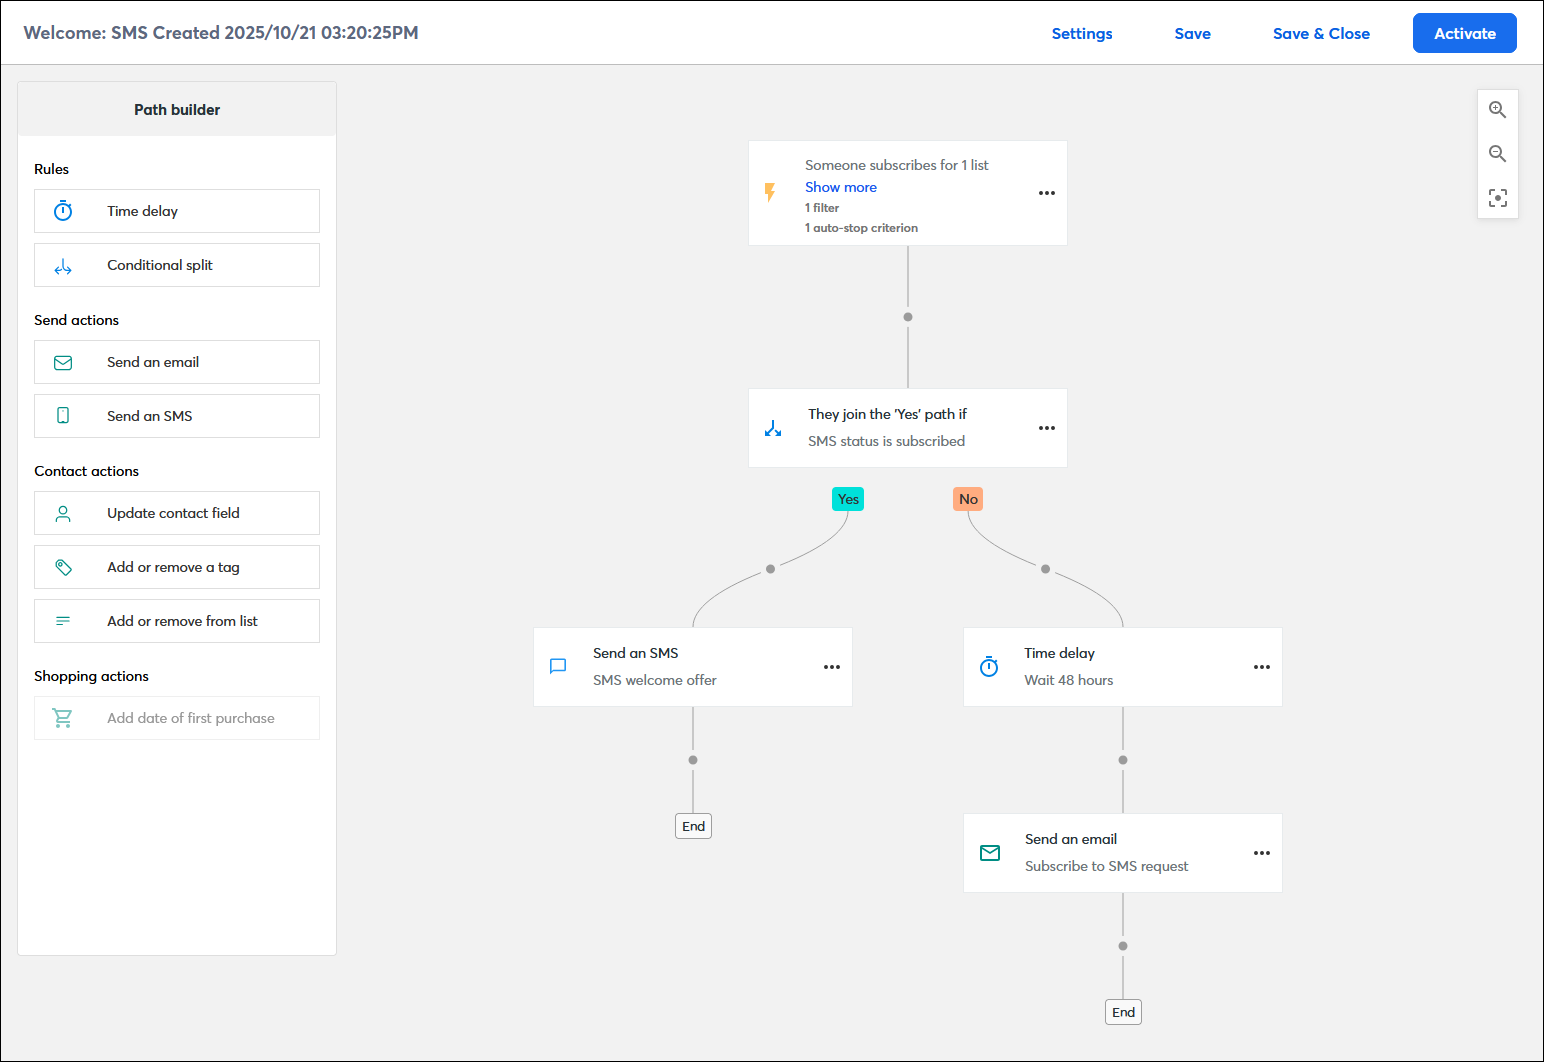Image resolution: width=1544 pixels, height=1062 pixels.
Task: Click the blue Activate button
Action: pyautogui.click(x=1464, y=33)
